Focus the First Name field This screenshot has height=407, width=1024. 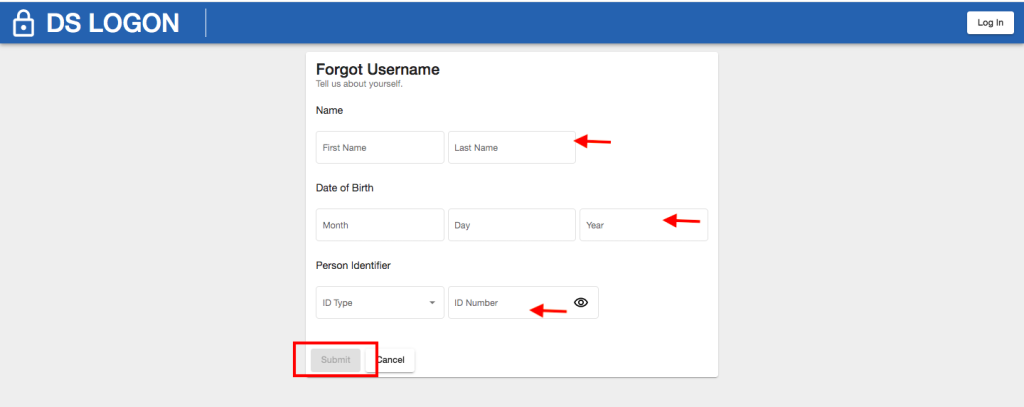click(380, 148)
